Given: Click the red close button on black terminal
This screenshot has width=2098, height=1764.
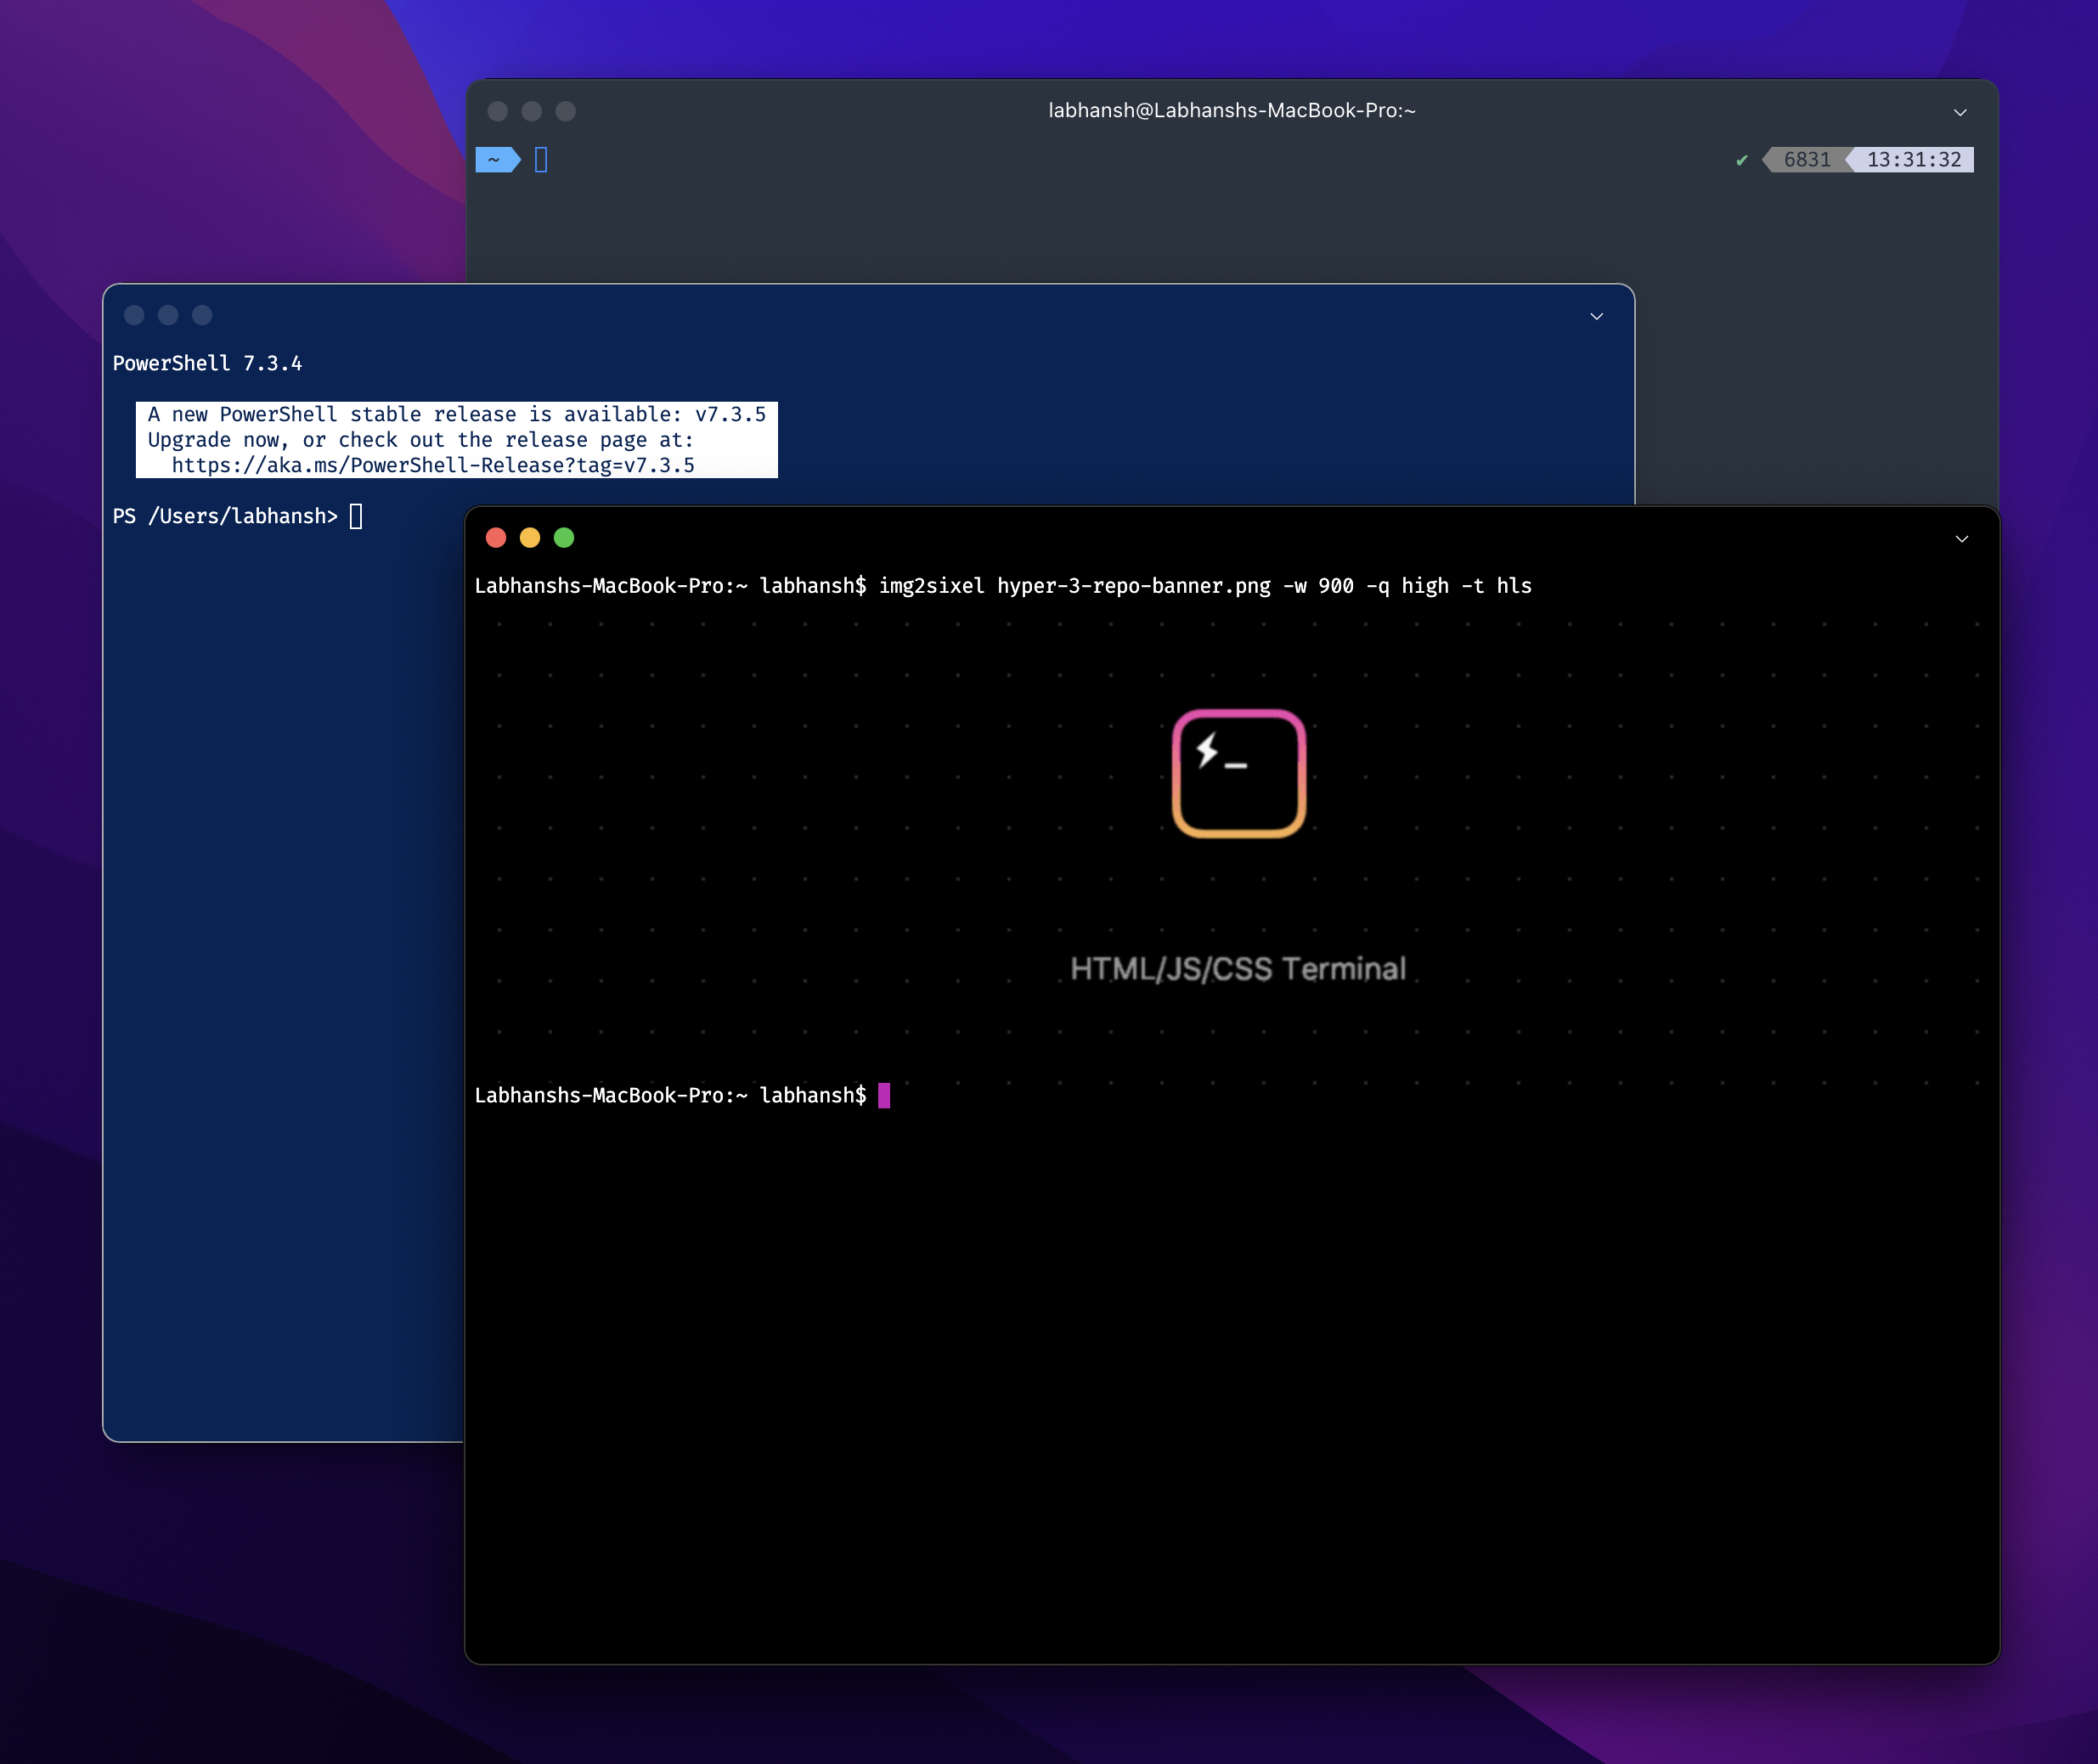Looking at the screenshot, I should point(496,538).
